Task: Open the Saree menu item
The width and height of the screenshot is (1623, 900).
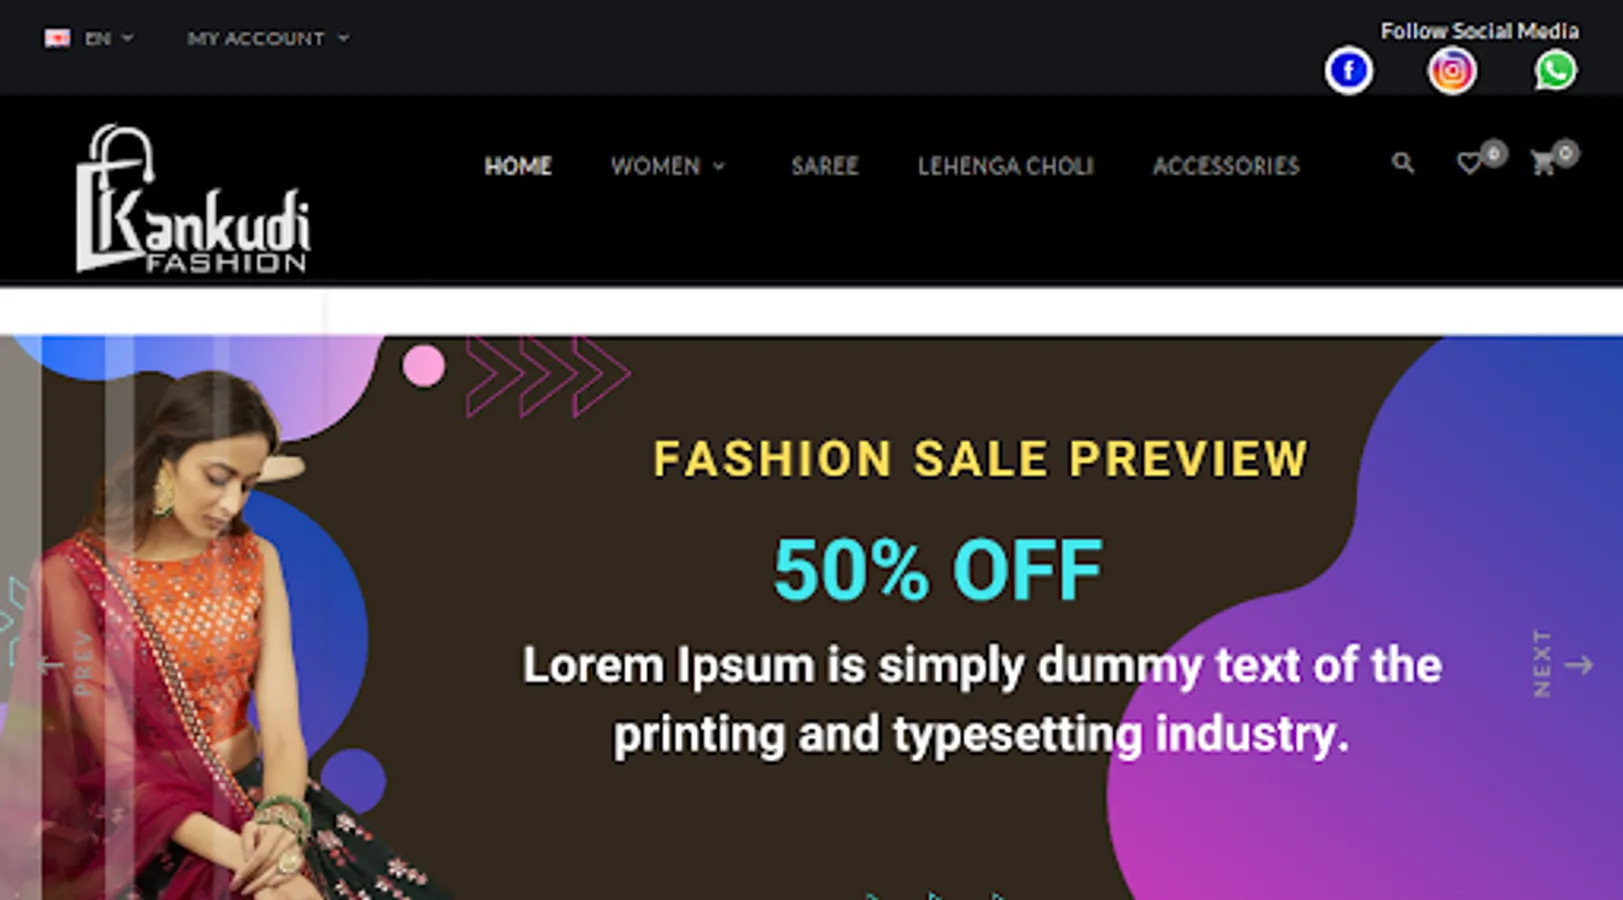Action: pyautogui.click(x=825, y=166)
